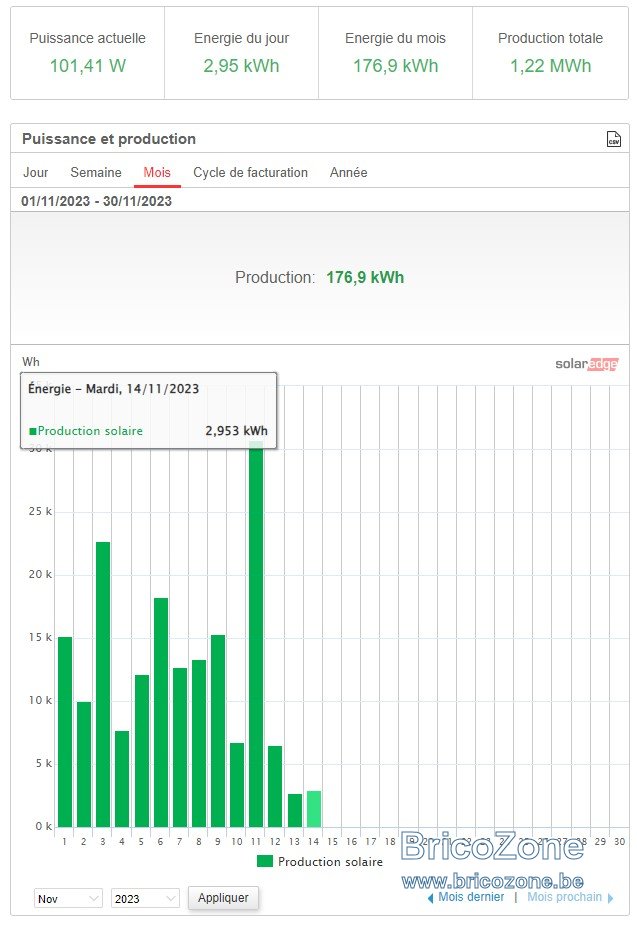Click the 176,9 kWh production total
The image size is (637, 925).
pyautogui.click(x=365, y=277)
